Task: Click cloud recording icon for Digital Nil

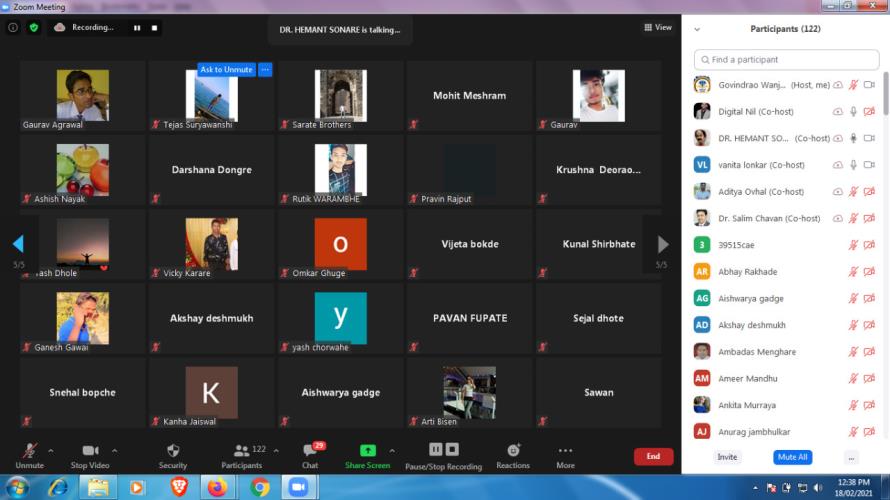Action: tap(838, 112)
